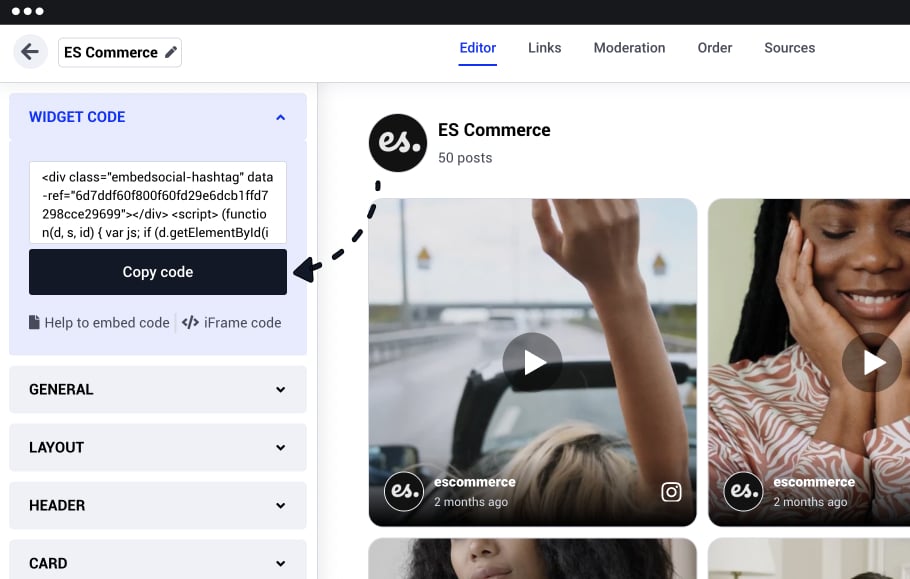This screenshot has width=910, height=579.
Task: Open the Links tab
Action: [544, 48]
